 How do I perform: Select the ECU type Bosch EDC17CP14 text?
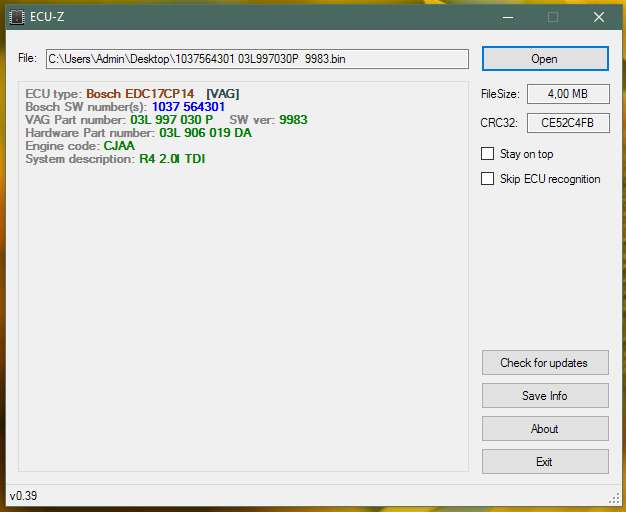click(x=140, y=94)
